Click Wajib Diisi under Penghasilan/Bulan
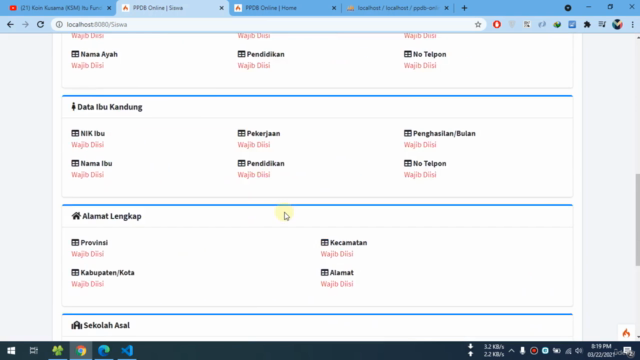 (x=420, y=144)
